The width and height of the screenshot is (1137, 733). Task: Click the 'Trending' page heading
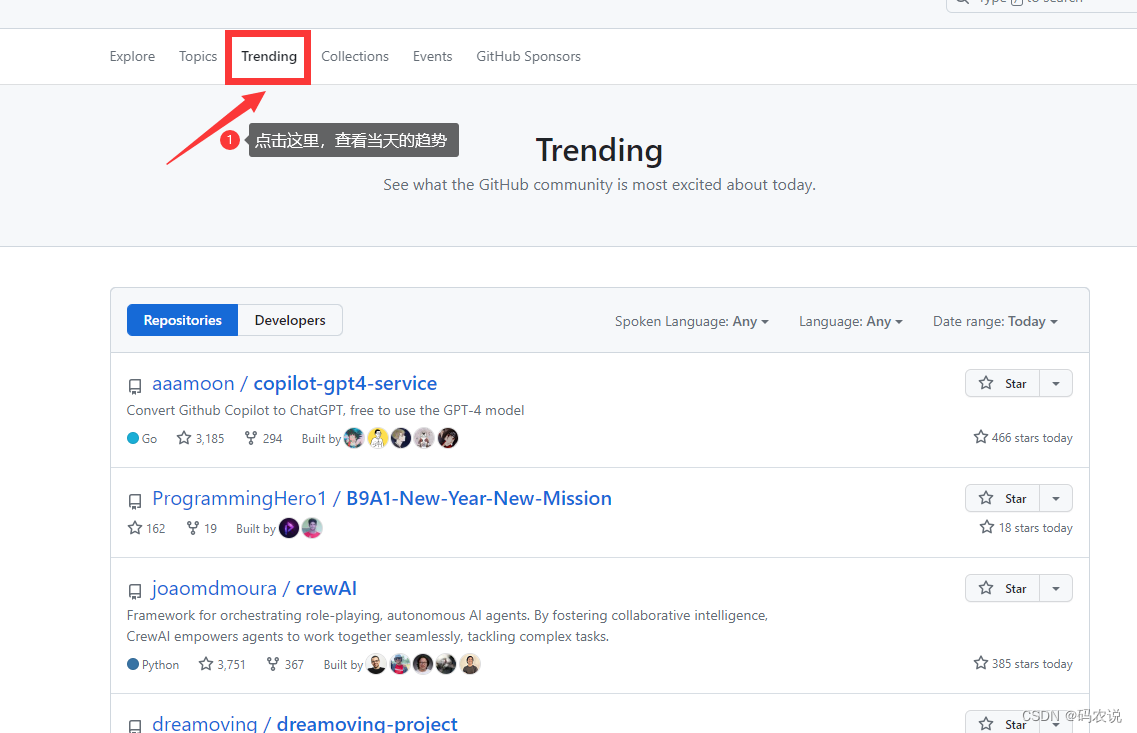tap(599, 151)
